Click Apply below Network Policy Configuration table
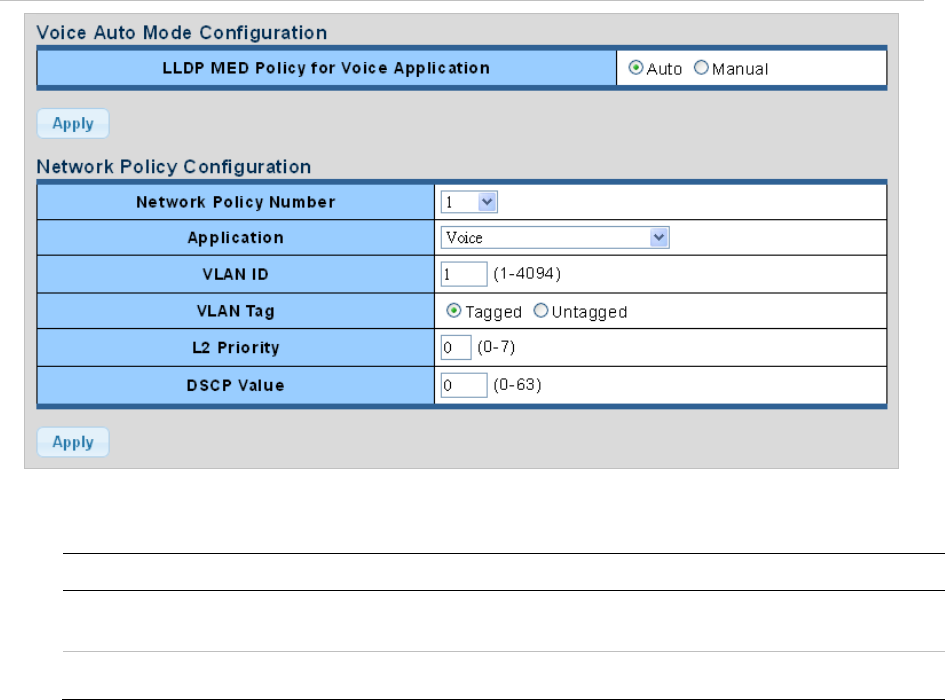Screen dimensions: 945x700 pos(72,442)
